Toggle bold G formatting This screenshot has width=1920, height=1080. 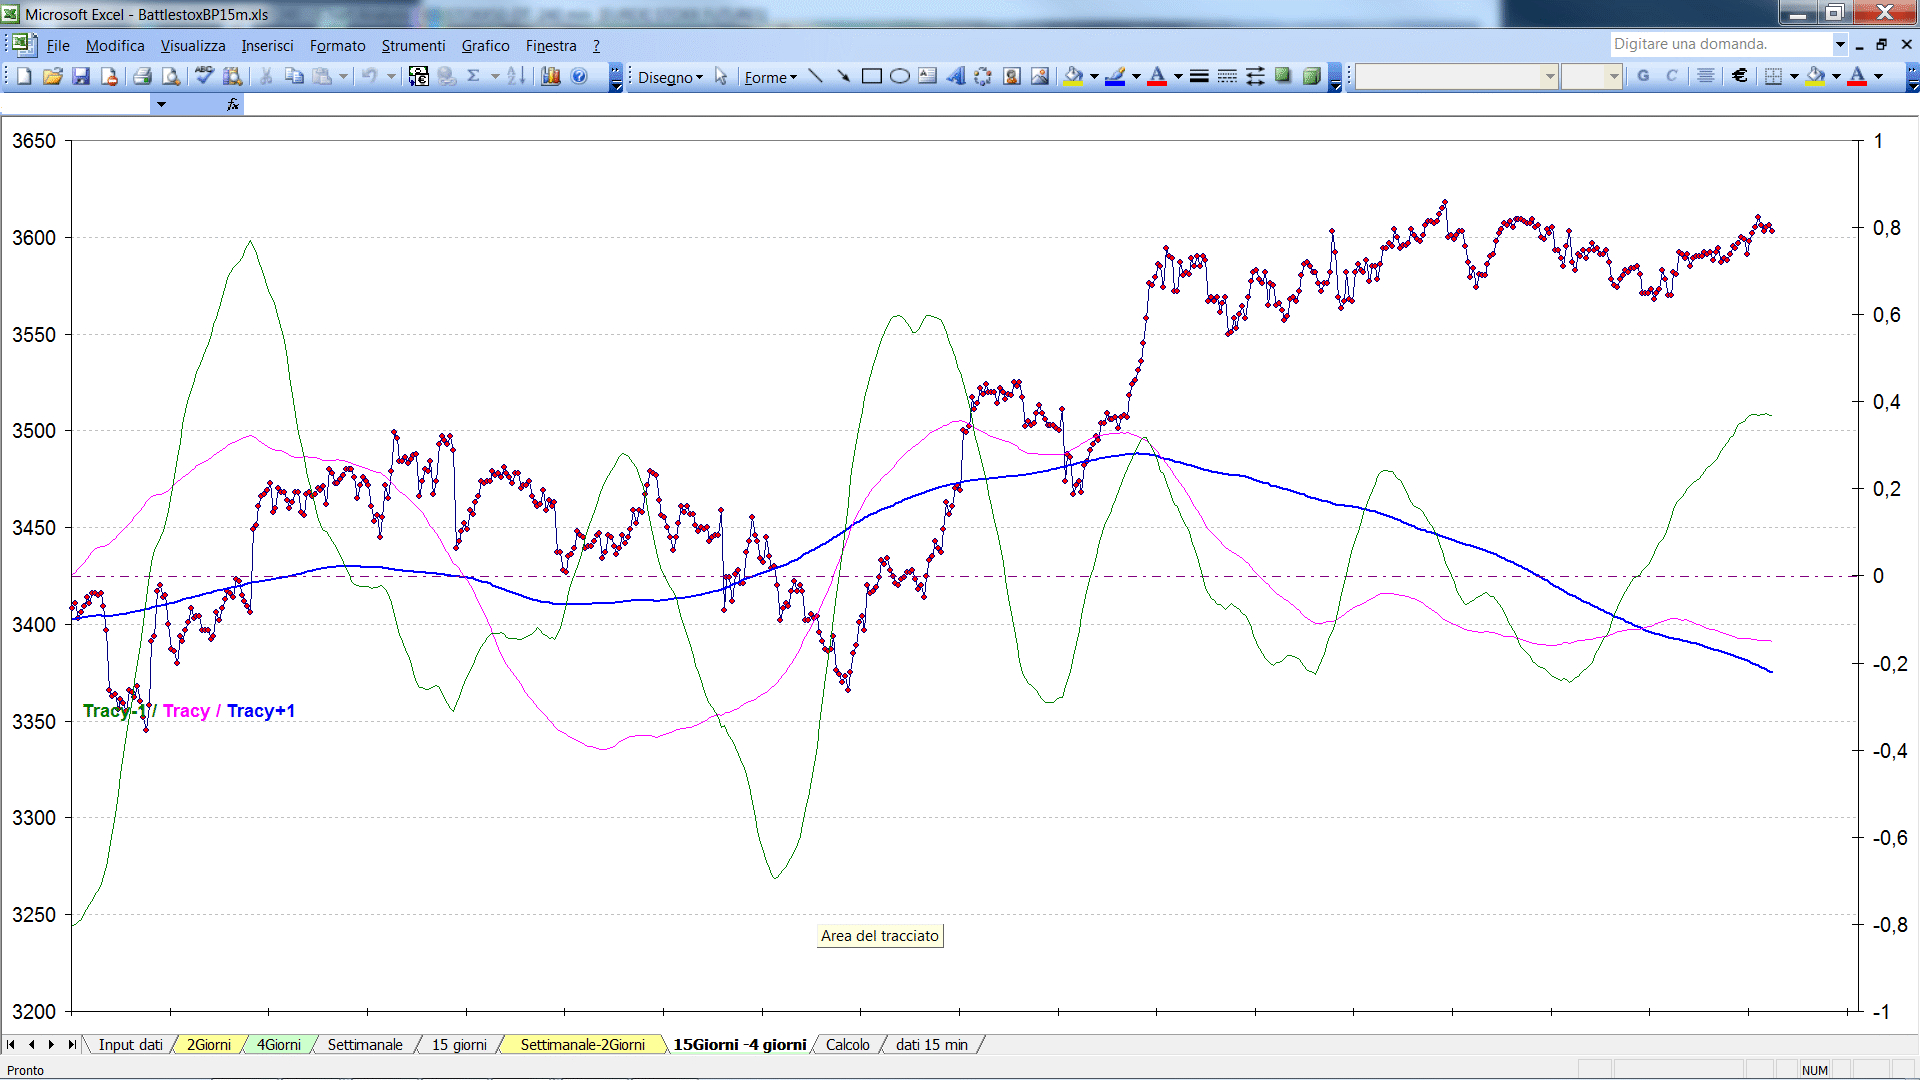1643,76
